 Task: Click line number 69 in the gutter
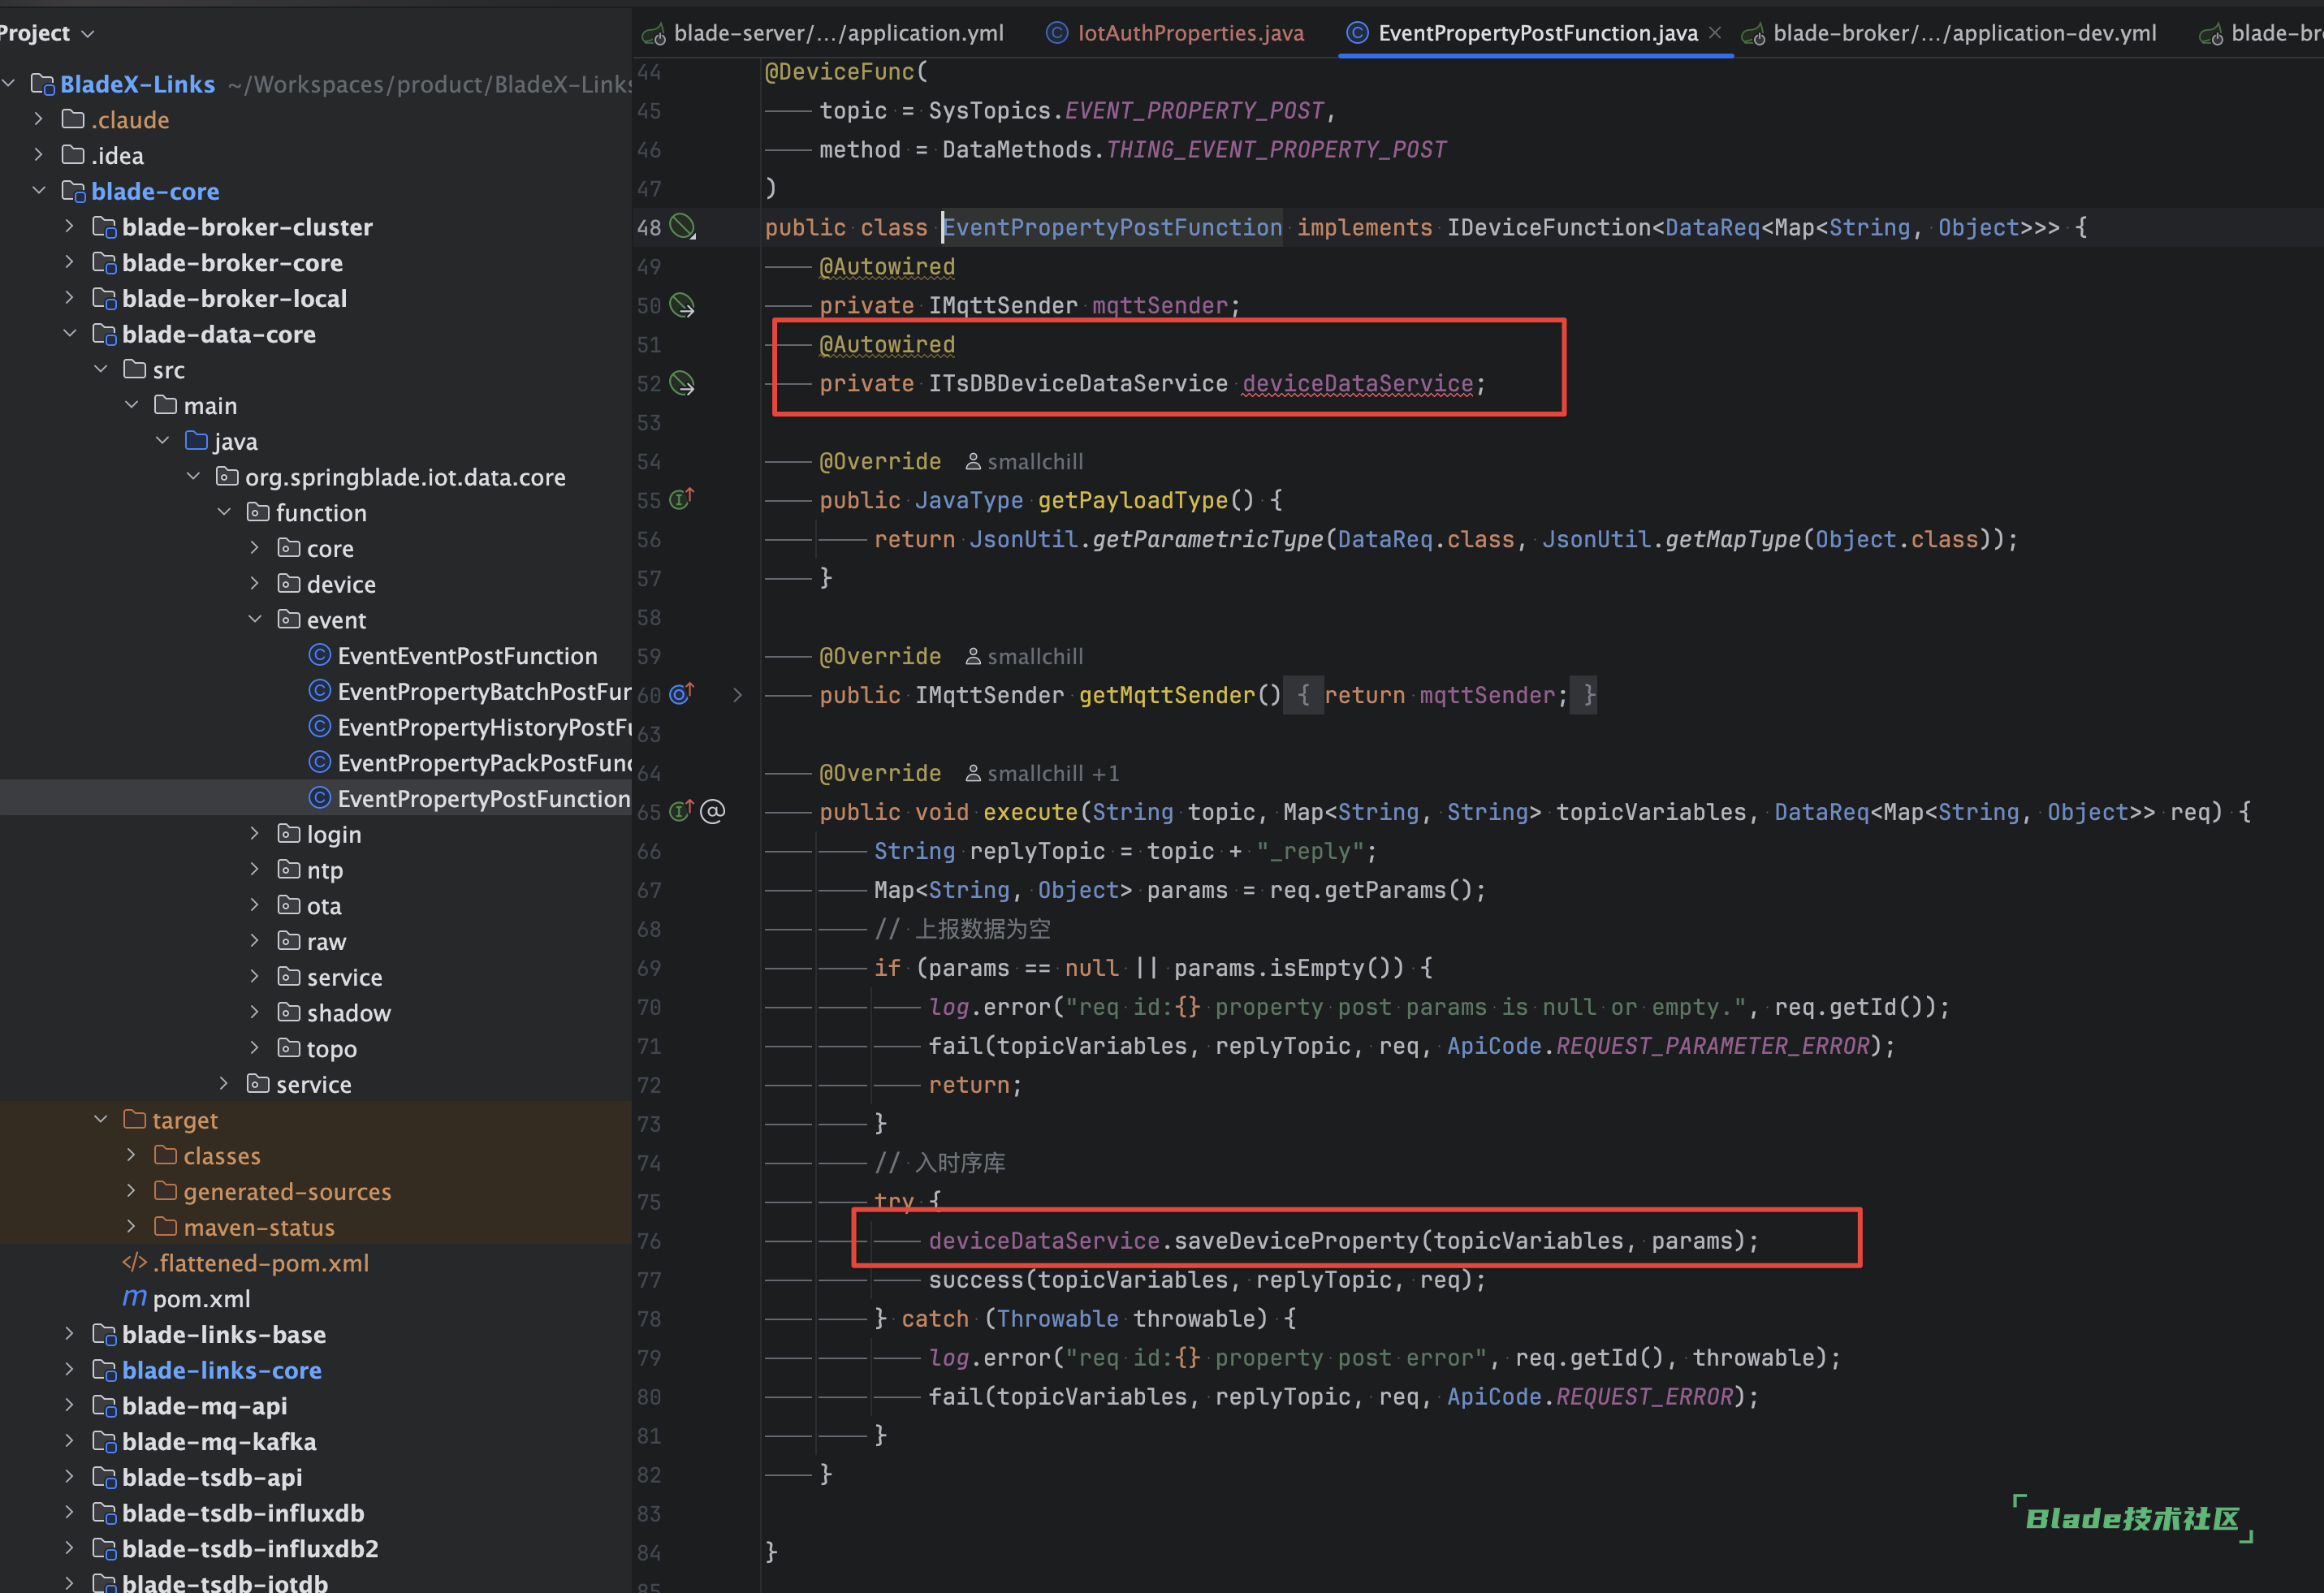[x=649, y=967]
